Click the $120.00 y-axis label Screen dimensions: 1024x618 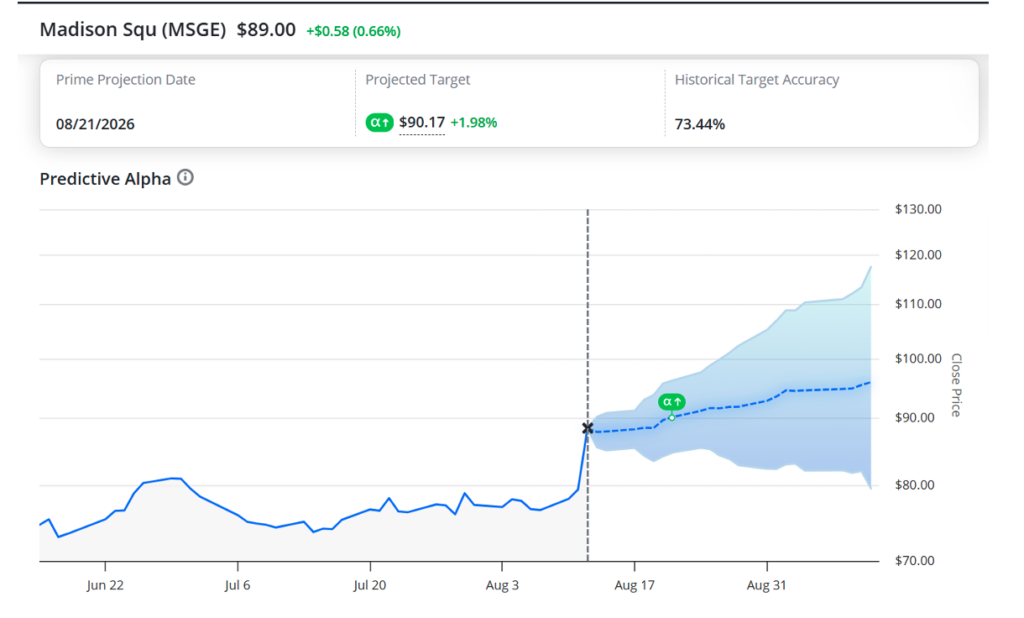(x=918, y=255)
